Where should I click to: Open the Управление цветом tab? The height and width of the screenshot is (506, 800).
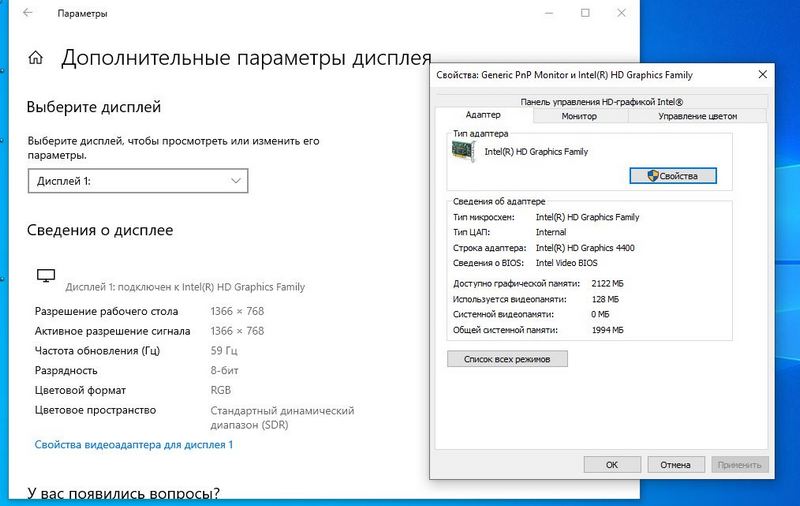click(697, 116)
